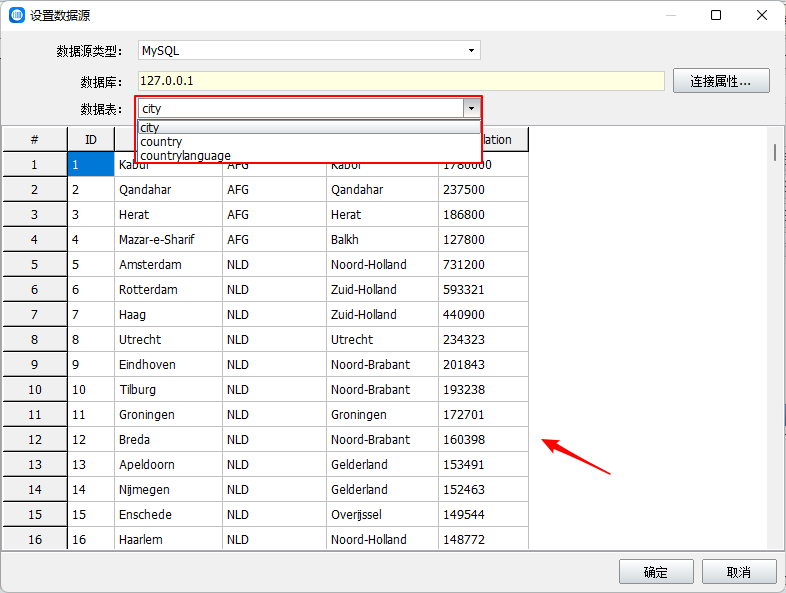The width and height of the screenshot is (786, 593).
Task: Select the cell 'Apeldoorn'
Action: pos(168,465)
